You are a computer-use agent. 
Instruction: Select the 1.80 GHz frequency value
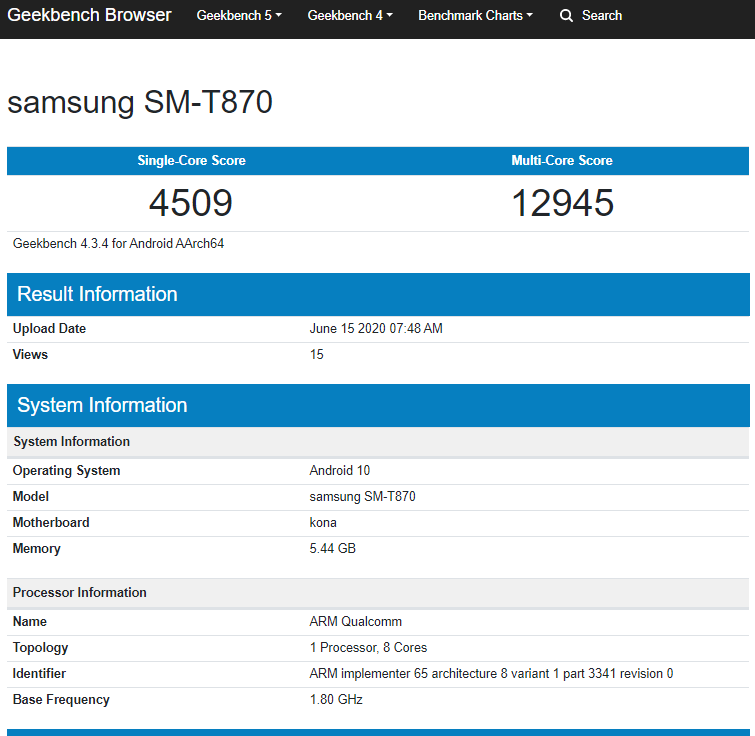pyautogui.click(x=336, y=699)
